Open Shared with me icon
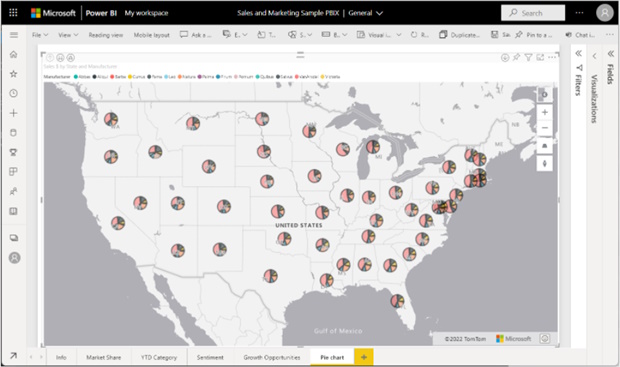The height and width of the screenshot is (367, 620). click(x=13, y=191)
